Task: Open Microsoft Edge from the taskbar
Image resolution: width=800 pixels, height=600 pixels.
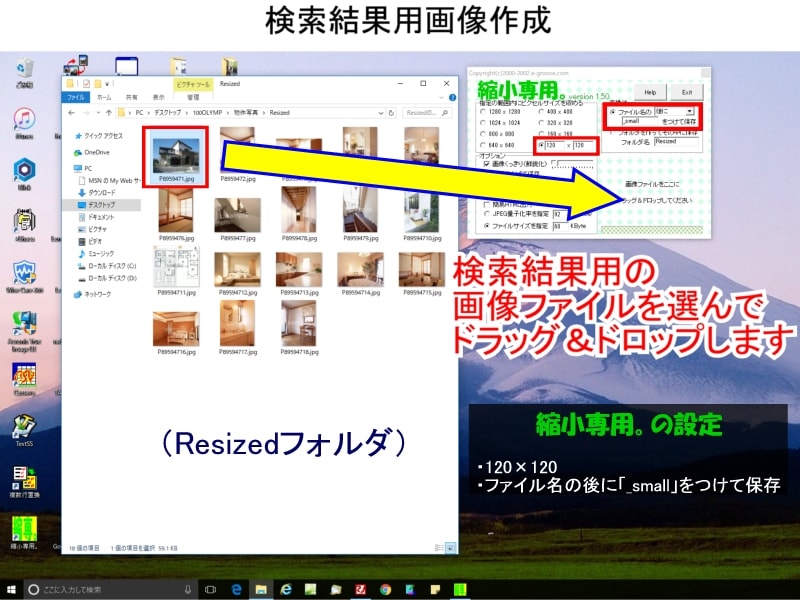Action: (x=236, y=589)
